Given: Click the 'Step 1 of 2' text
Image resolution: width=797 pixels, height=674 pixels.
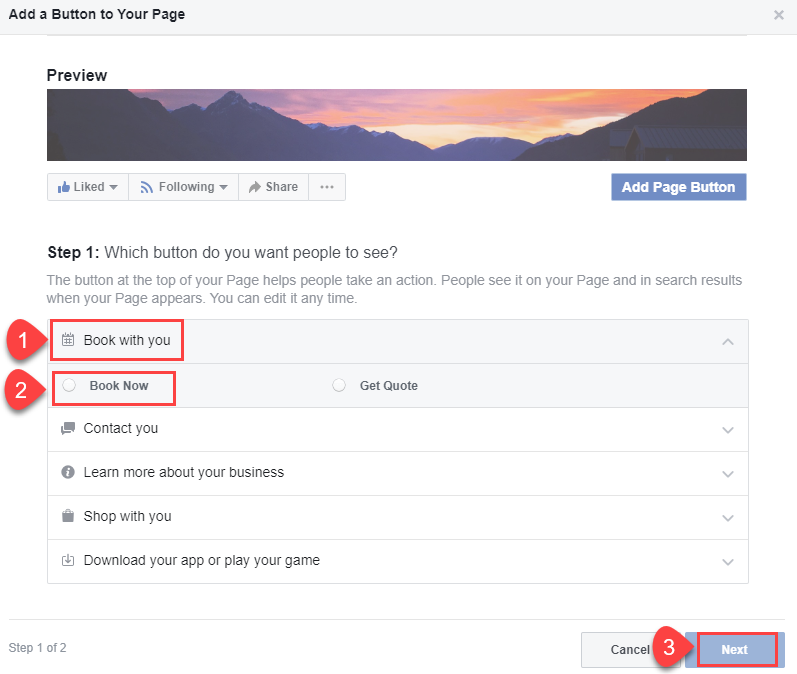Looking at the screenshot, I should pos(37,648).
